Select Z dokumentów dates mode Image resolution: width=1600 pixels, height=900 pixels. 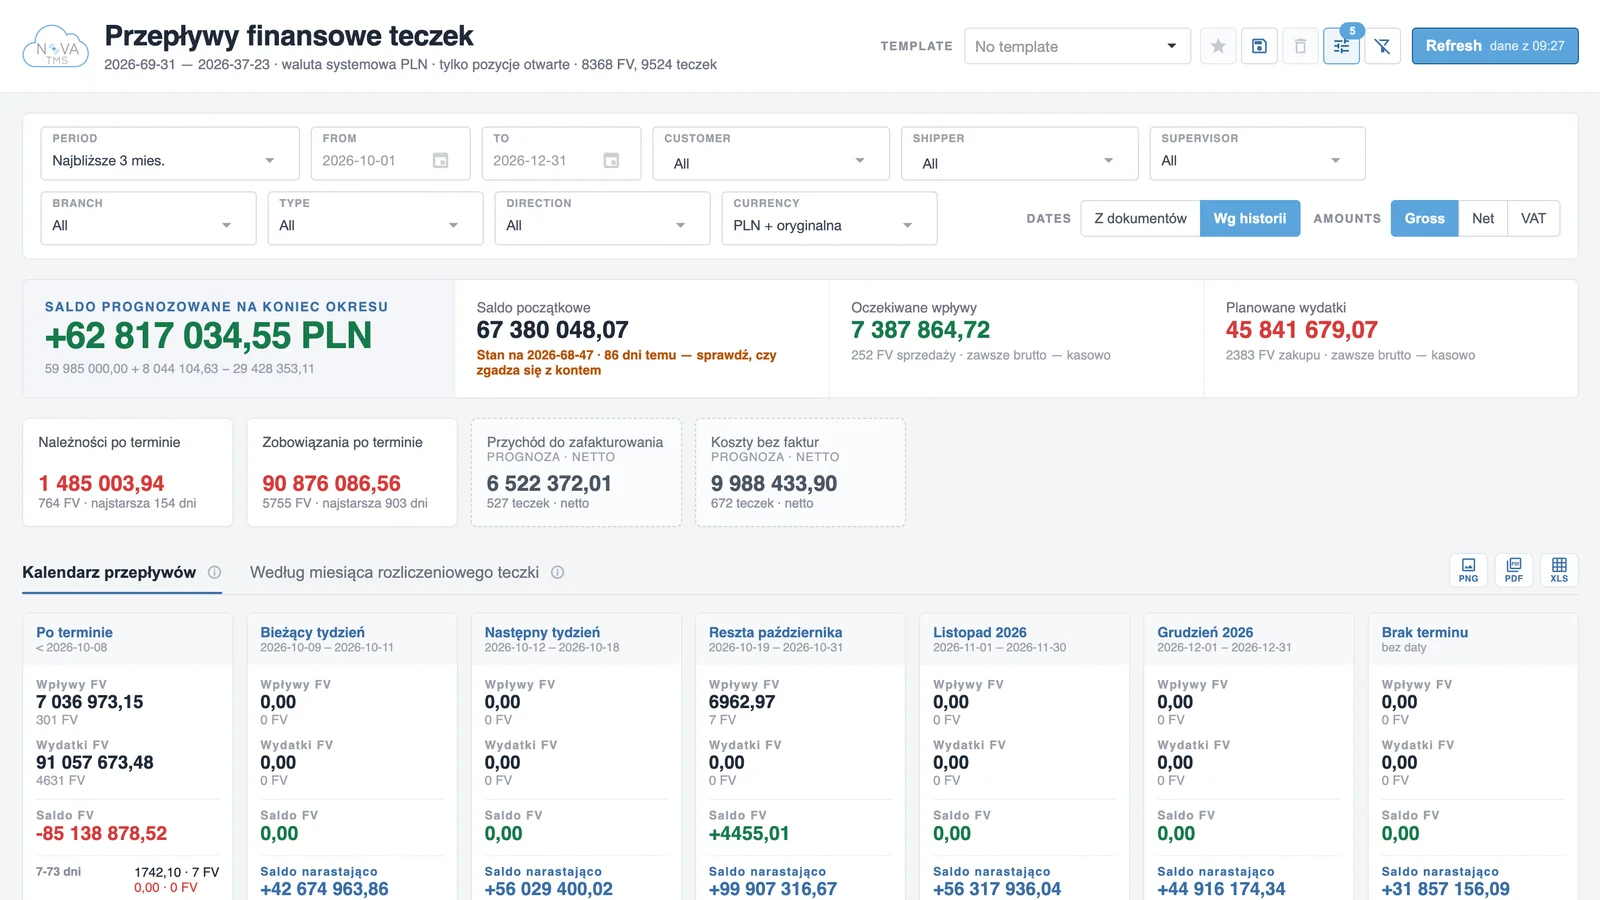coord(1140,218)
